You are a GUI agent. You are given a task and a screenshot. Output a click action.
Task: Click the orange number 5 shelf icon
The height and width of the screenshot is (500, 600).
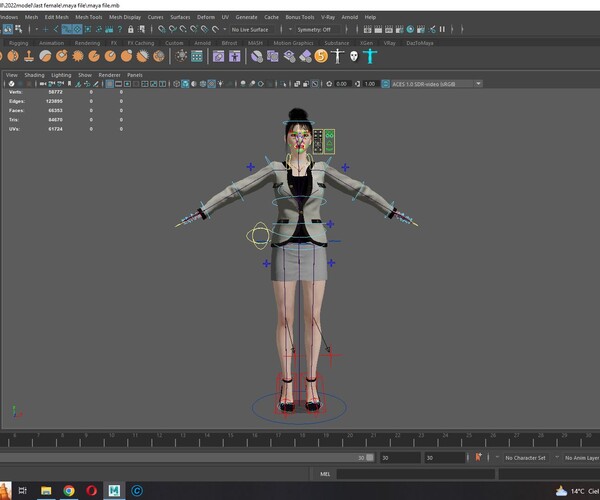coord(321,56)
